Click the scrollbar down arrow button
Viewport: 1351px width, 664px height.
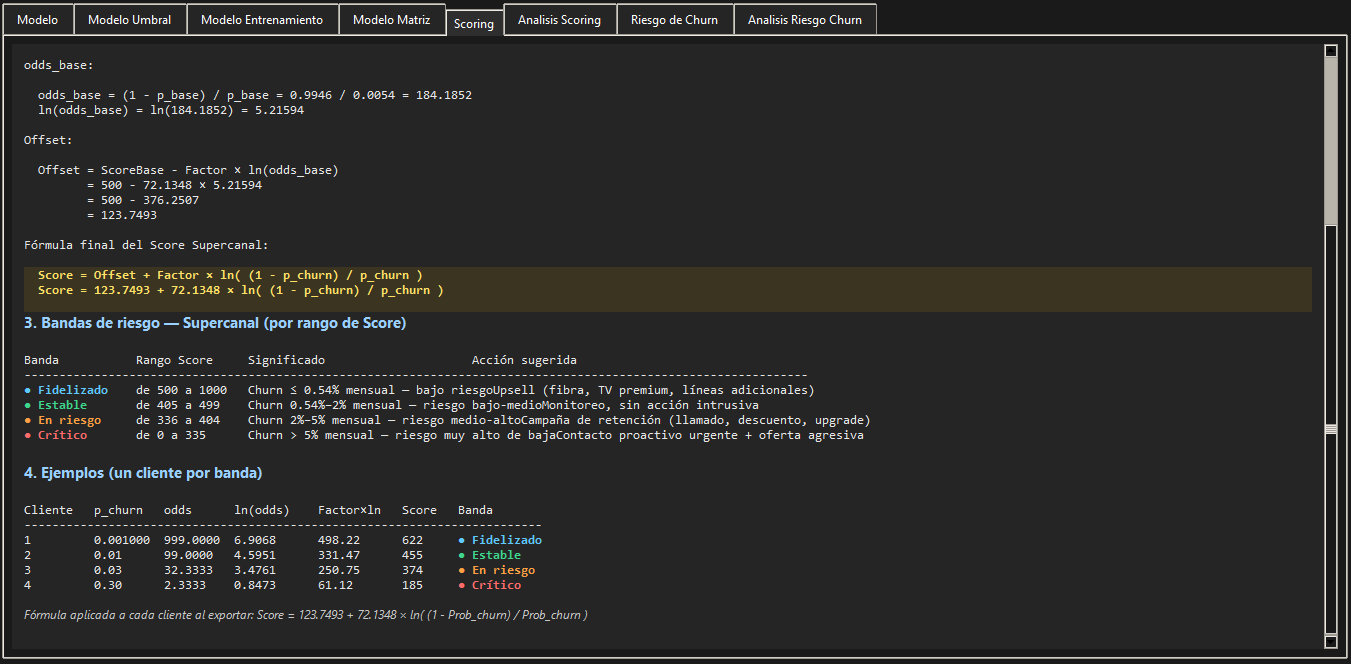click(x=1330, y=641)
